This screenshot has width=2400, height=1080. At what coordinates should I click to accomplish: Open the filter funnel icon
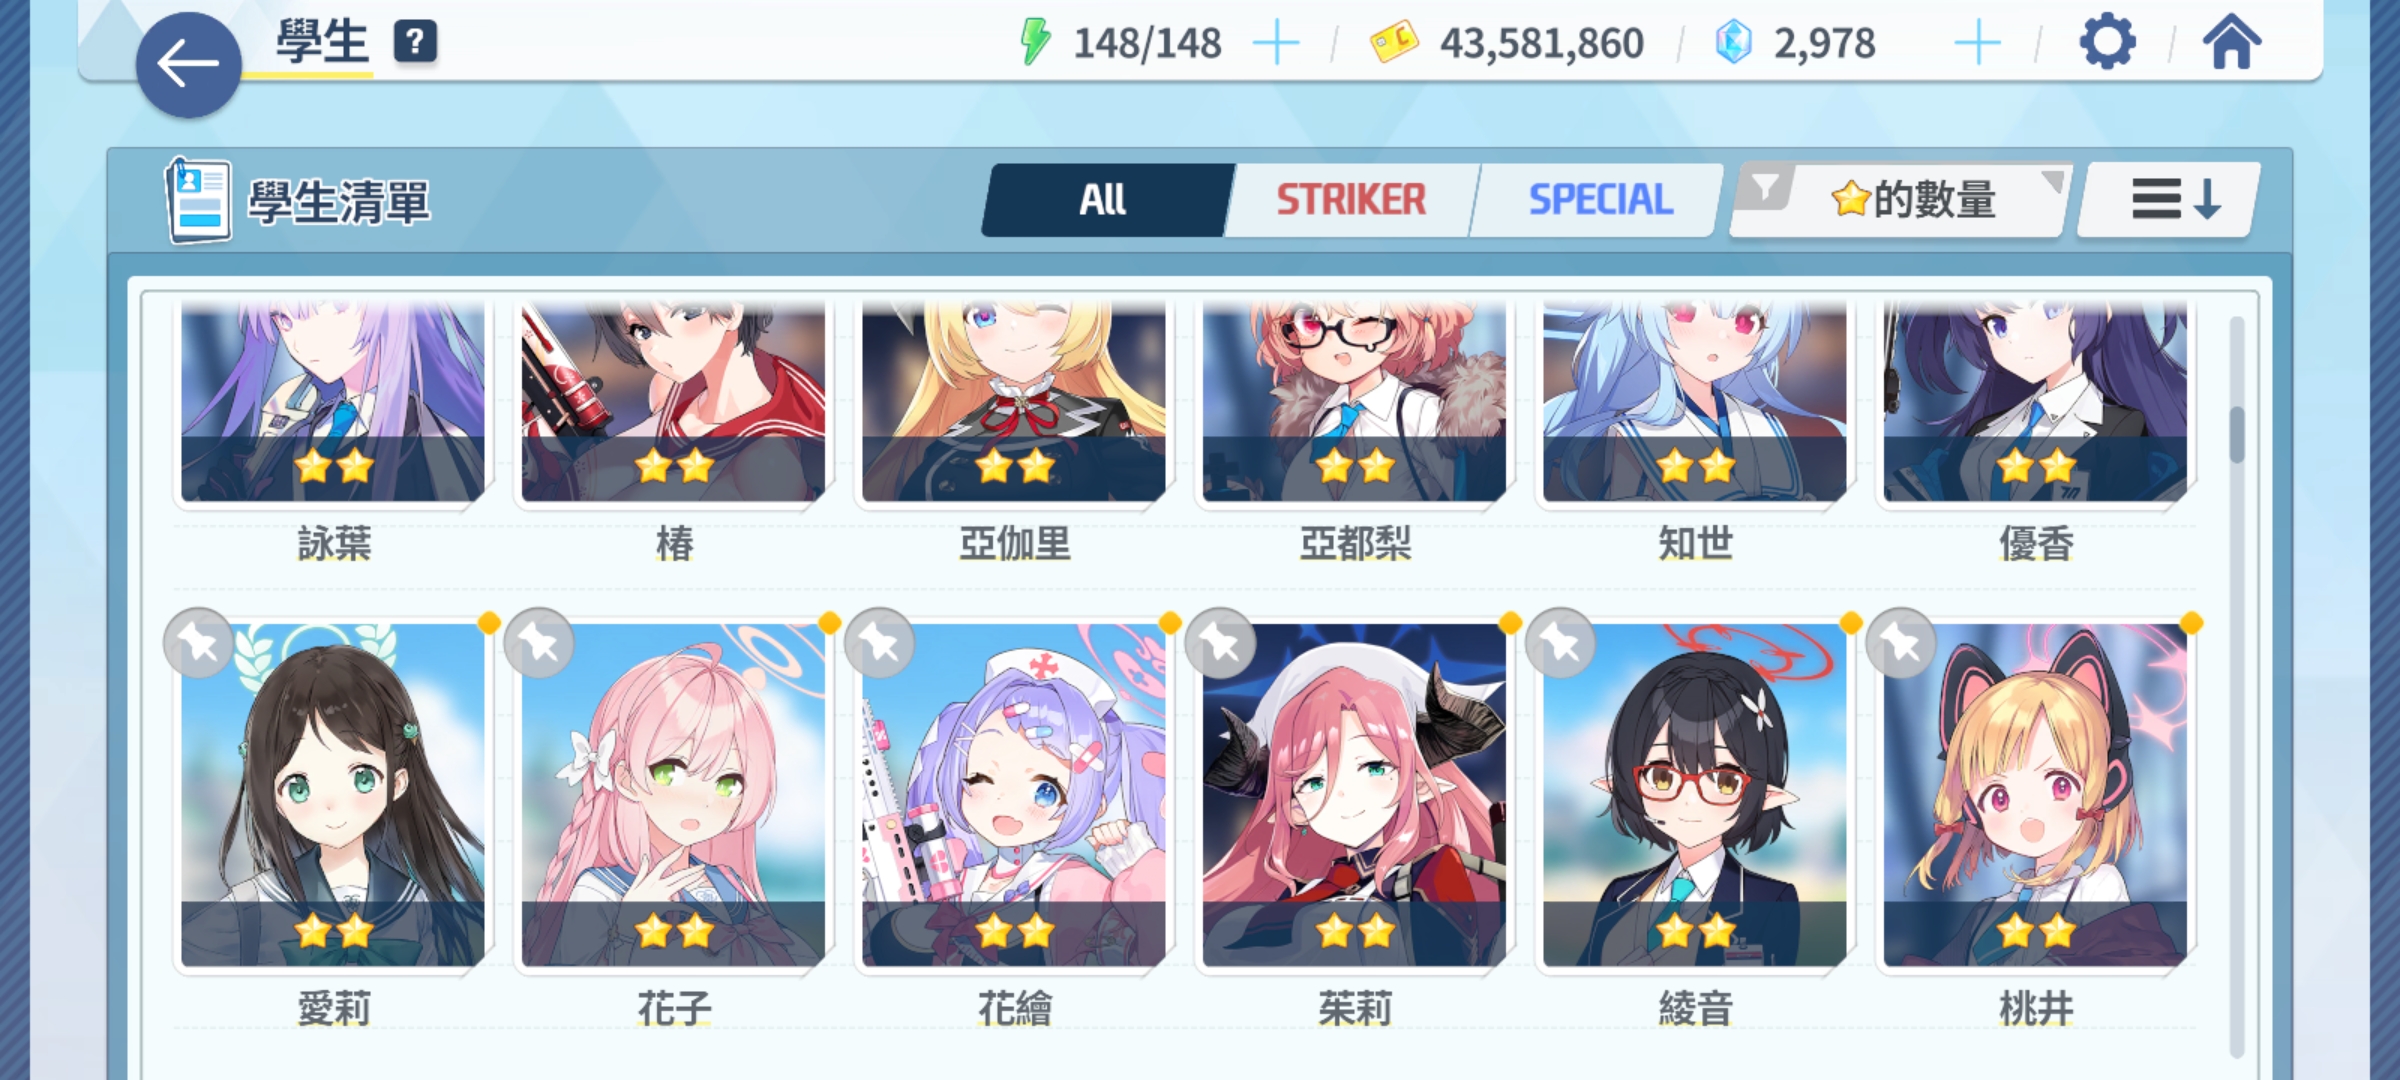(1766, 187)
